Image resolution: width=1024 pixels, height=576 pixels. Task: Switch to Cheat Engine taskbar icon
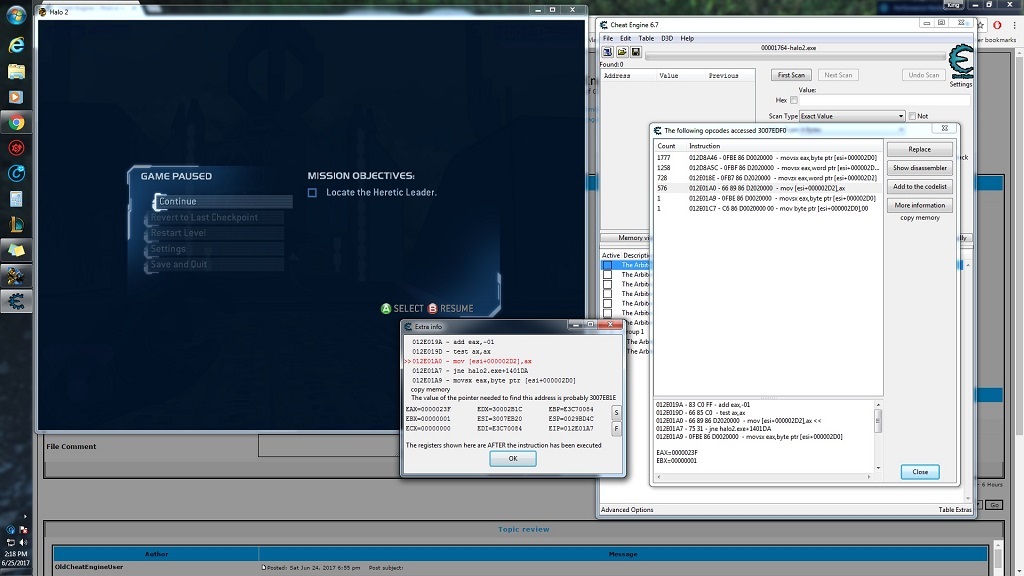click(16, 301)
